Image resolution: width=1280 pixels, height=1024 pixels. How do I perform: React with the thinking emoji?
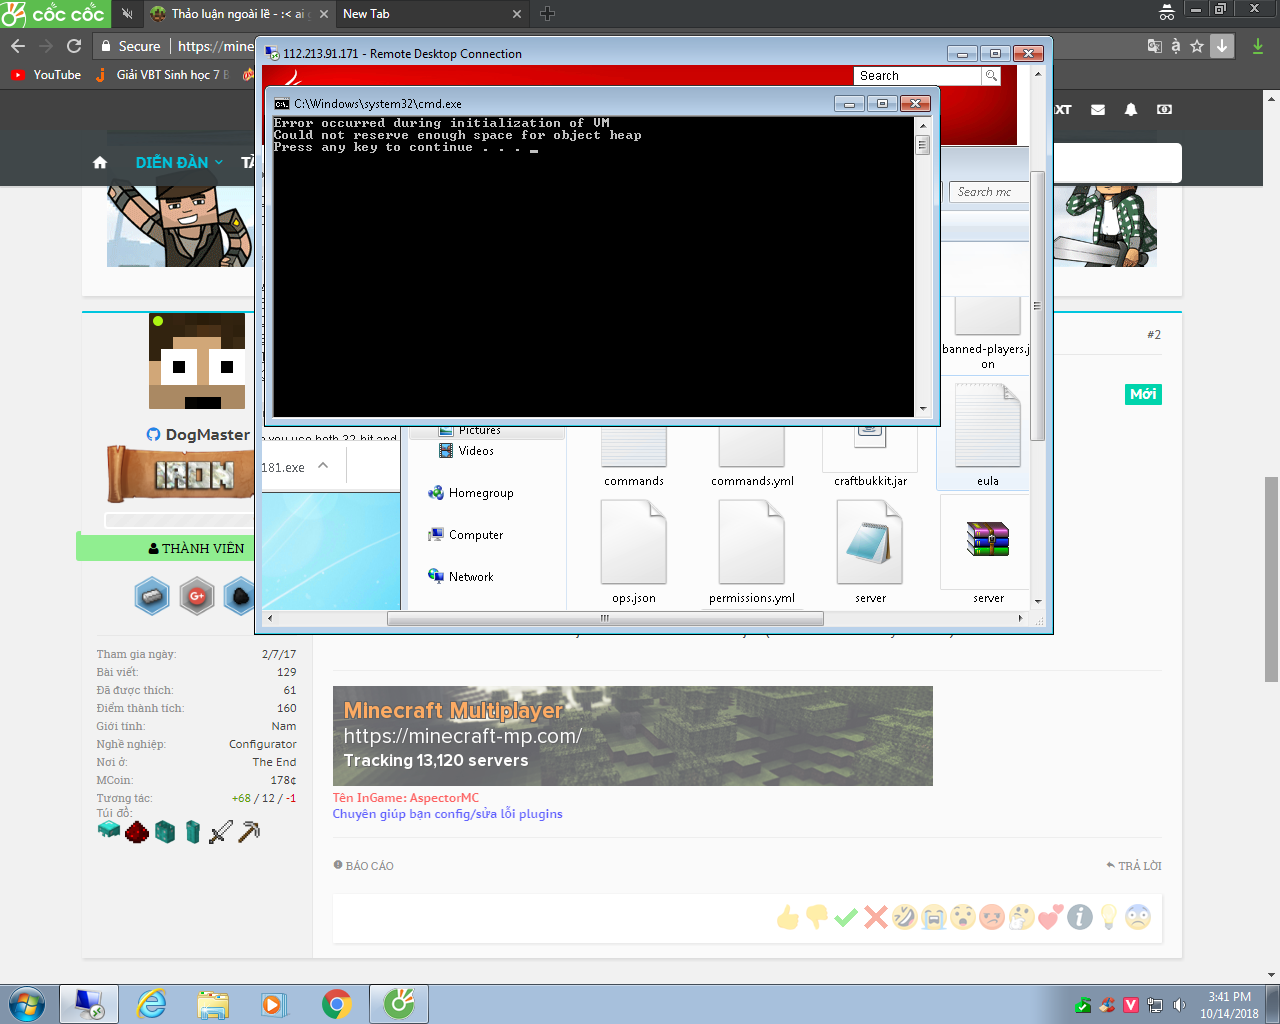coord(1021,917)
